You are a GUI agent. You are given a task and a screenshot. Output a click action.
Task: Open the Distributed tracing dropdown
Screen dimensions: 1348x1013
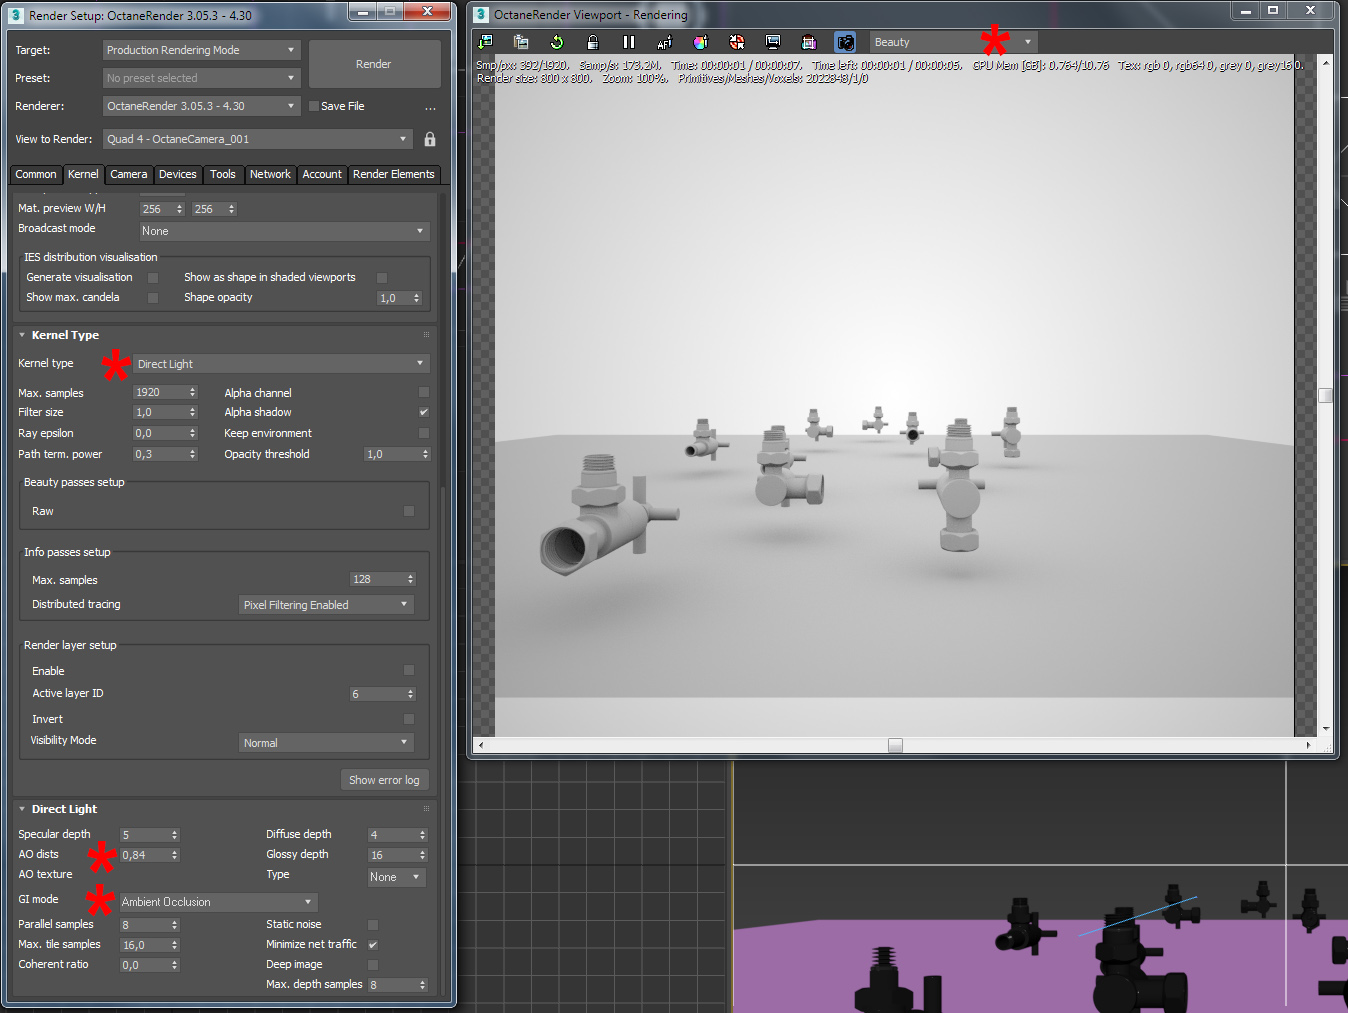pyautogui.click(x=326, y=605)
